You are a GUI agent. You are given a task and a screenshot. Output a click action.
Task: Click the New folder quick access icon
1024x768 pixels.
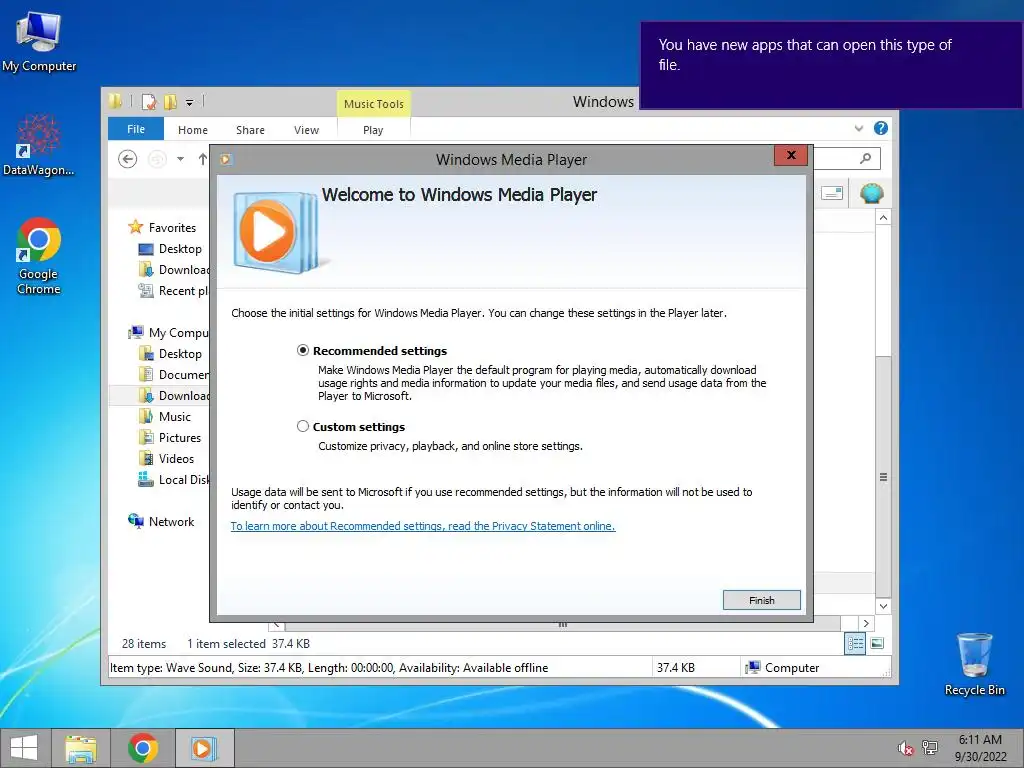(x=170, y=101)
